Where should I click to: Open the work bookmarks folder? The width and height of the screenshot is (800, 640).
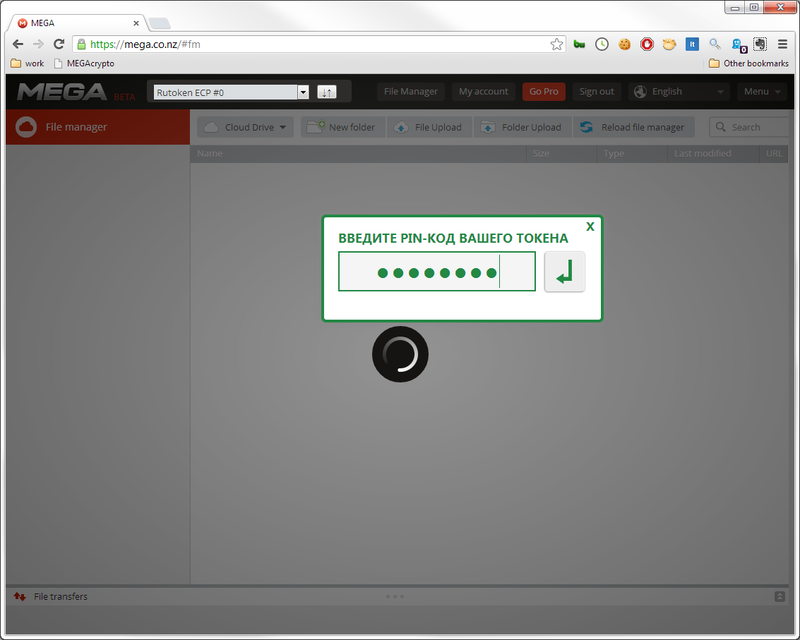pos(28,64)
